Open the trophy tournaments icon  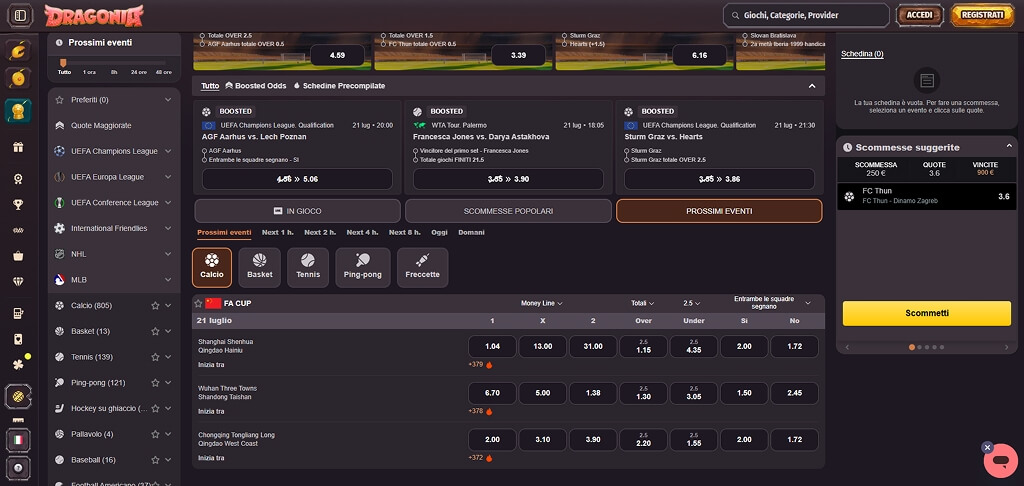(x=18, y=204)
